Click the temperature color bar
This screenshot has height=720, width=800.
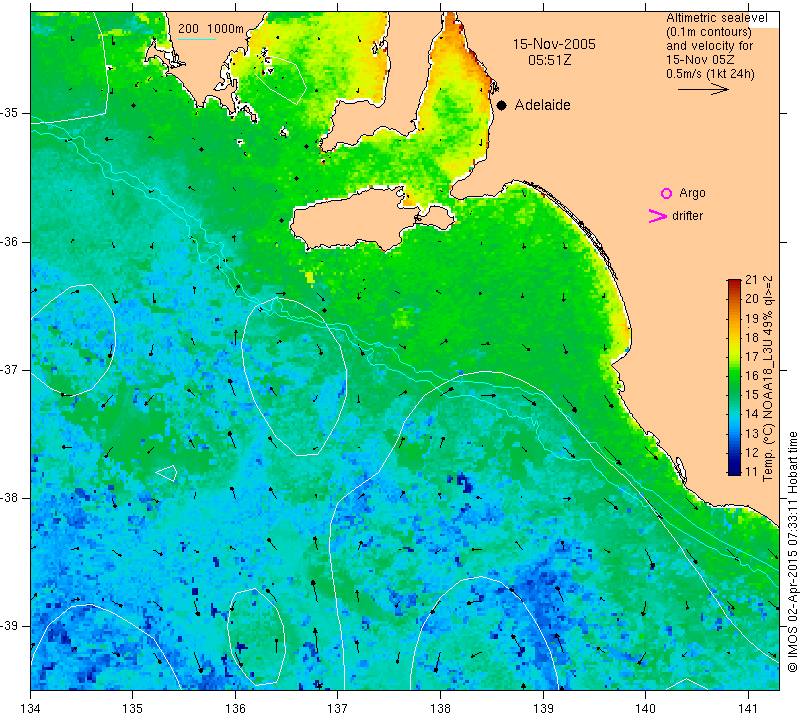[734, 377]
